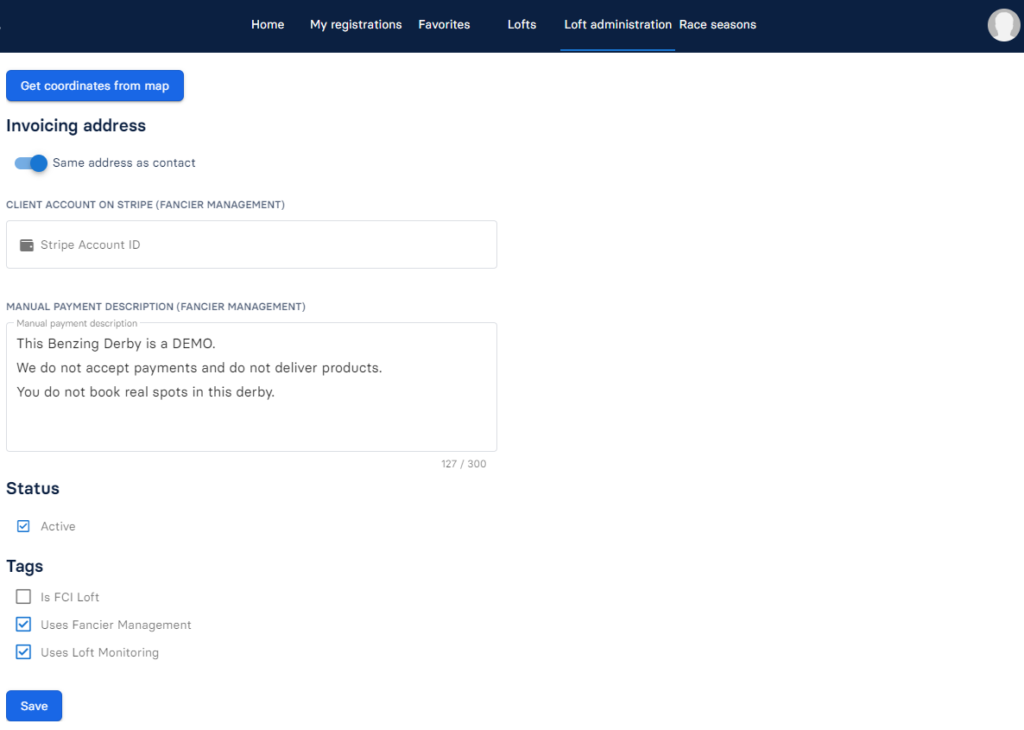
Task: Go to the Home page
Action: point(267,25)
